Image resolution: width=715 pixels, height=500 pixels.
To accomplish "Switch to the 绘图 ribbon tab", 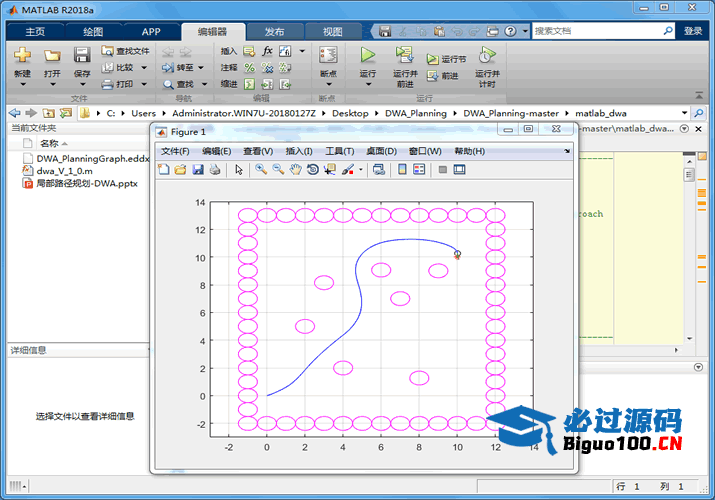I will [93, 31].
